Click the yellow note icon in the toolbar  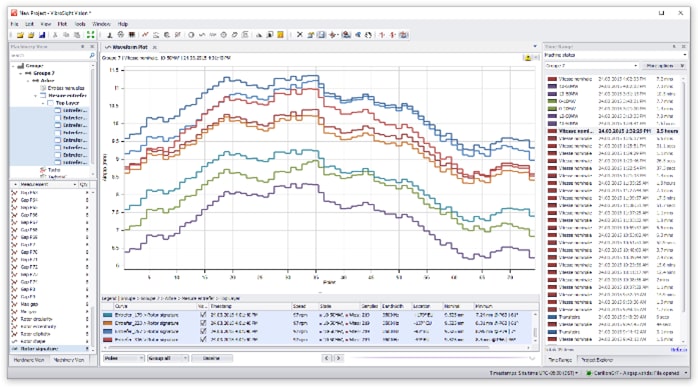pyautogui.click(x=280, y=35)
